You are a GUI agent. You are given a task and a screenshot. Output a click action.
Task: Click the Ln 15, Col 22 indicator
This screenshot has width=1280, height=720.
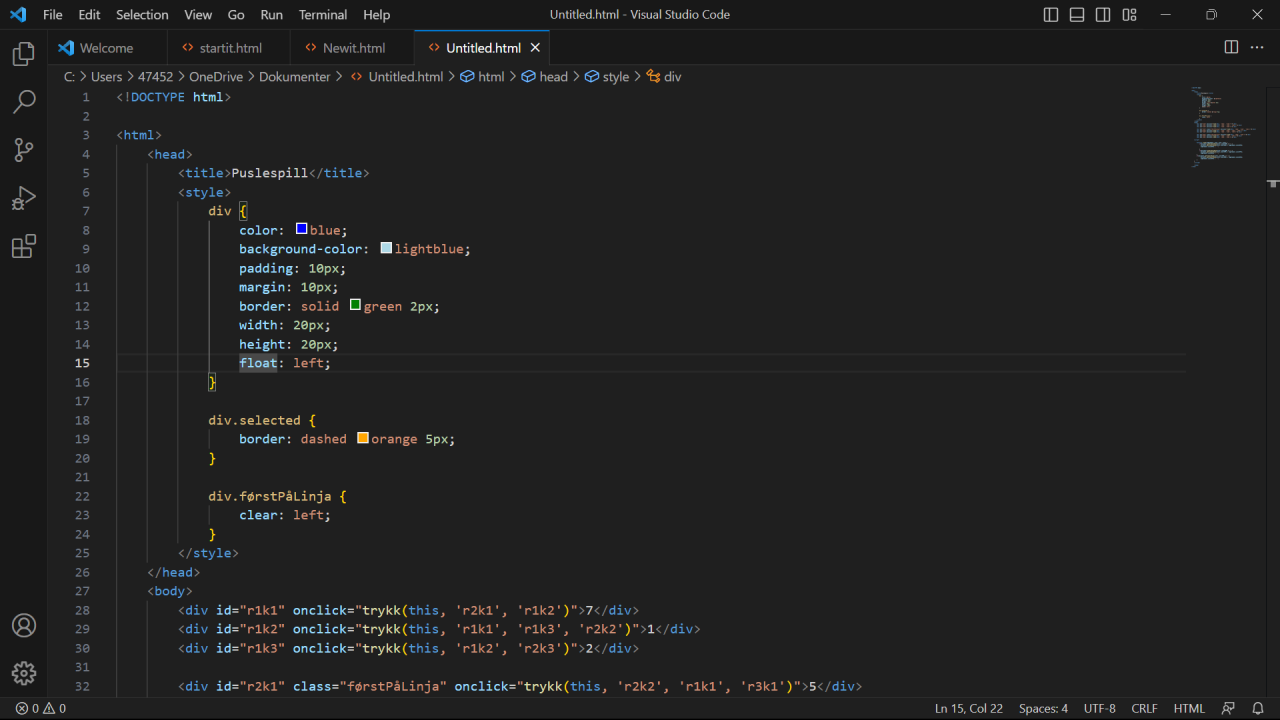968,708
